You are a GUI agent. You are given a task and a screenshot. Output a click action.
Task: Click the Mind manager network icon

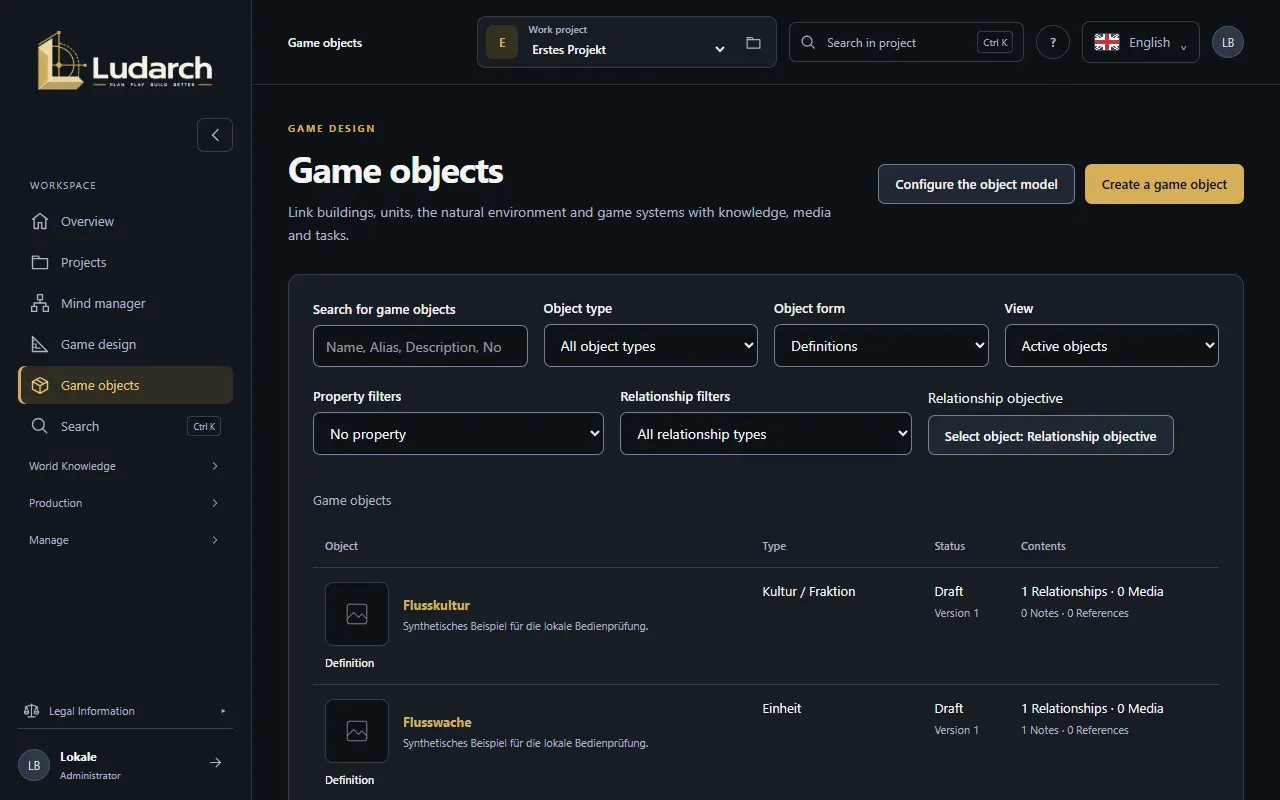click(40, 303)
